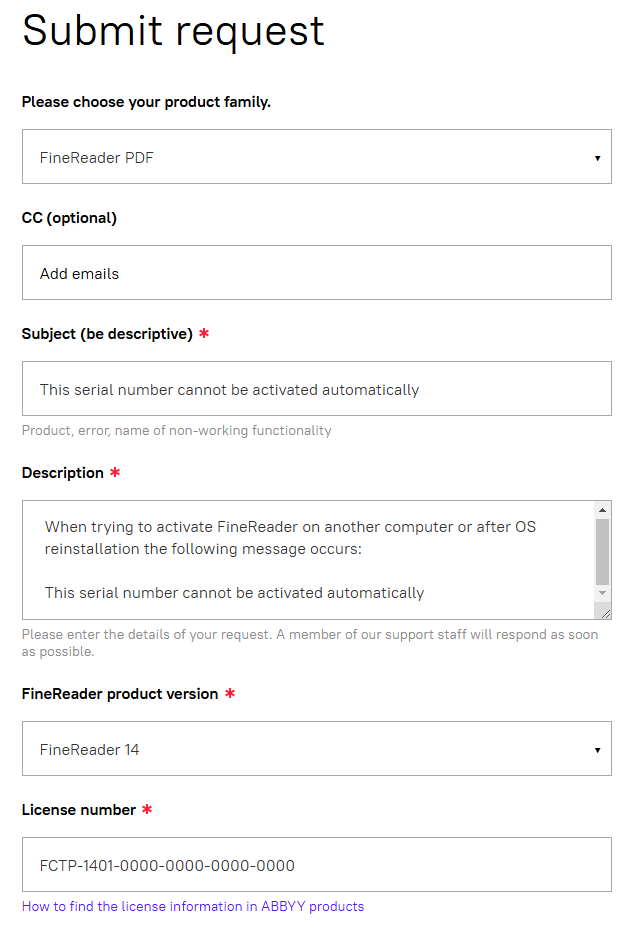Open the link on finding ABBYY license information

(x=193, y=906)
